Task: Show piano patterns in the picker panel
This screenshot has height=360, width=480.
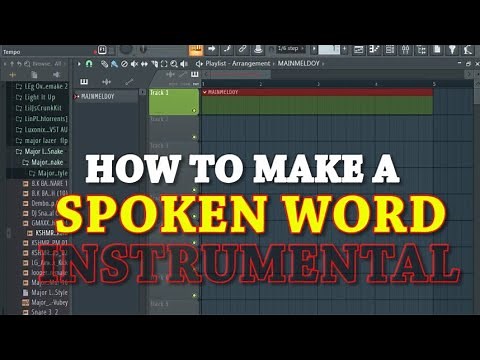Action: pos(84,82)
